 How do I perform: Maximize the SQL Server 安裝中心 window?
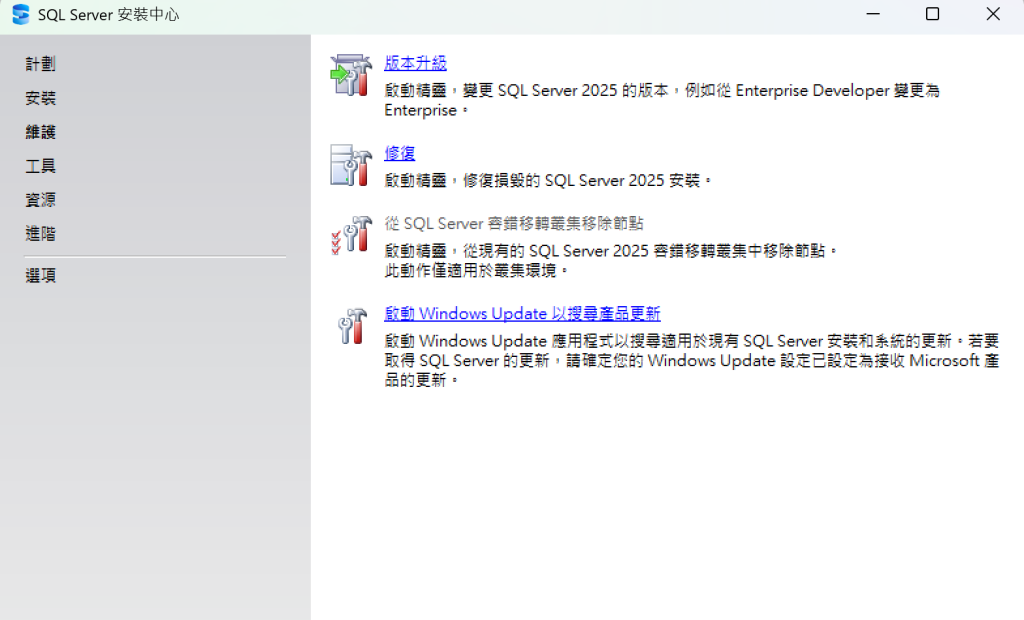[x=933, y=14]
